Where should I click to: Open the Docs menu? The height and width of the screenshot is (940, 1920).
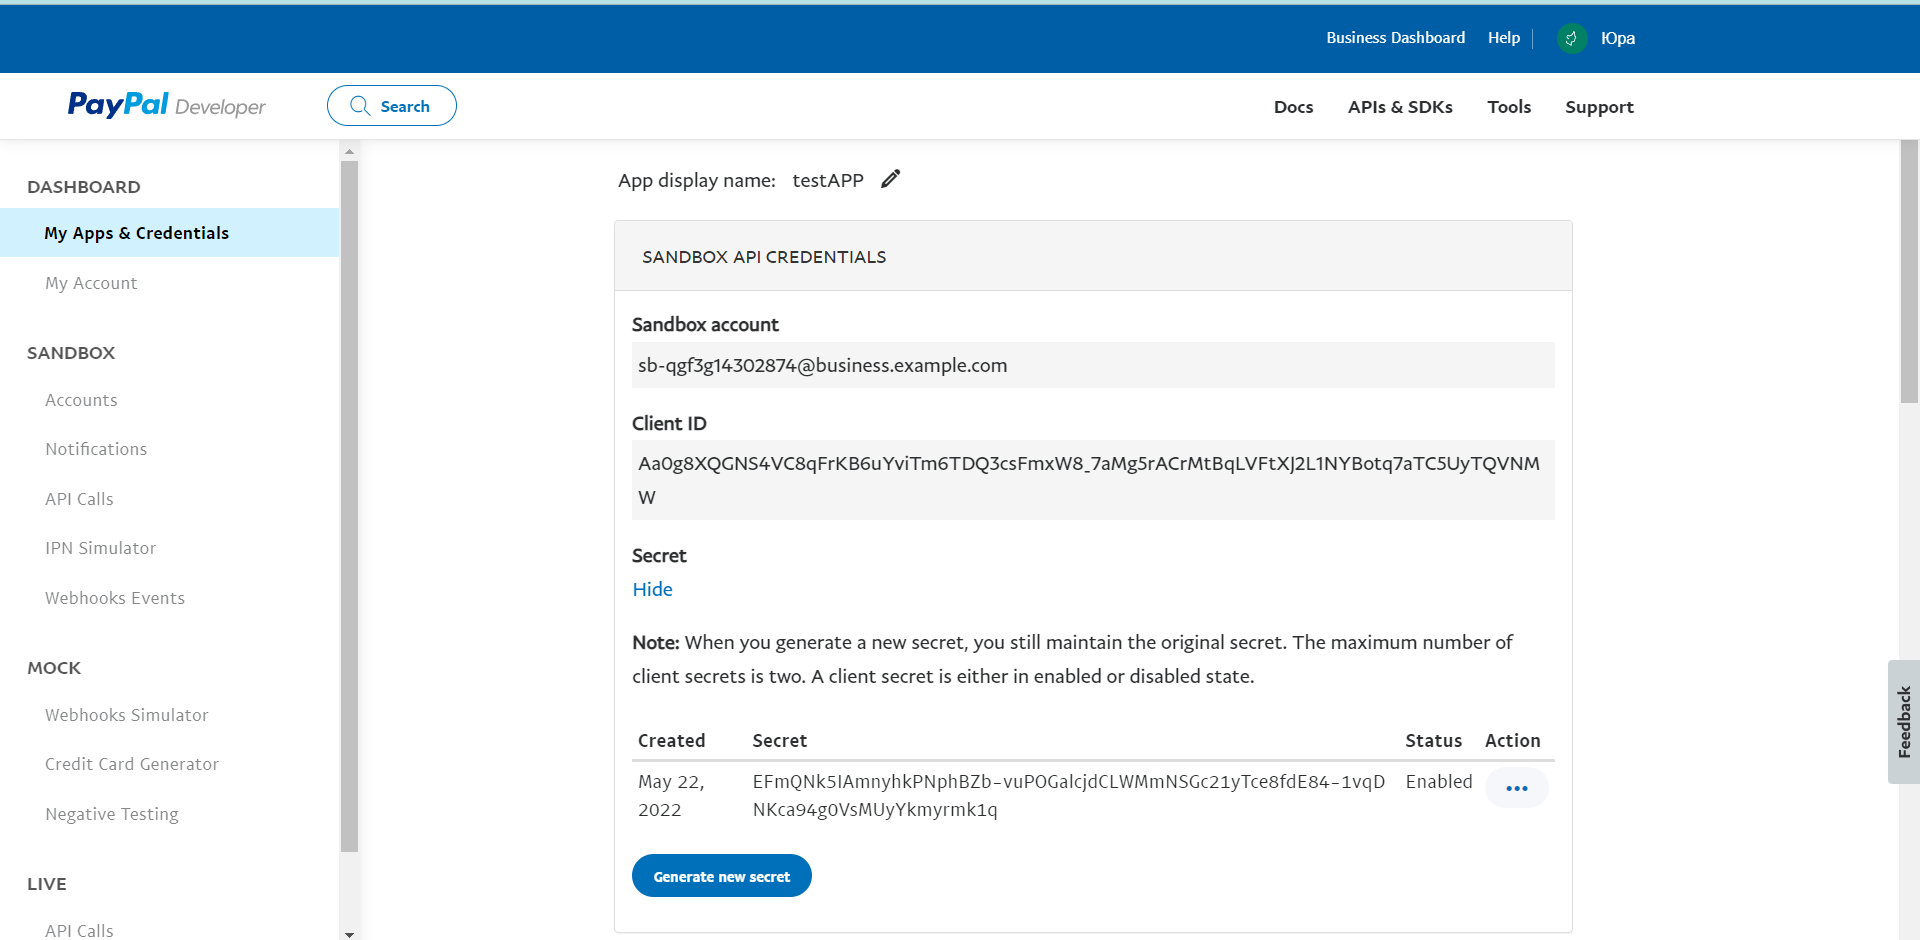[1293, 107]
